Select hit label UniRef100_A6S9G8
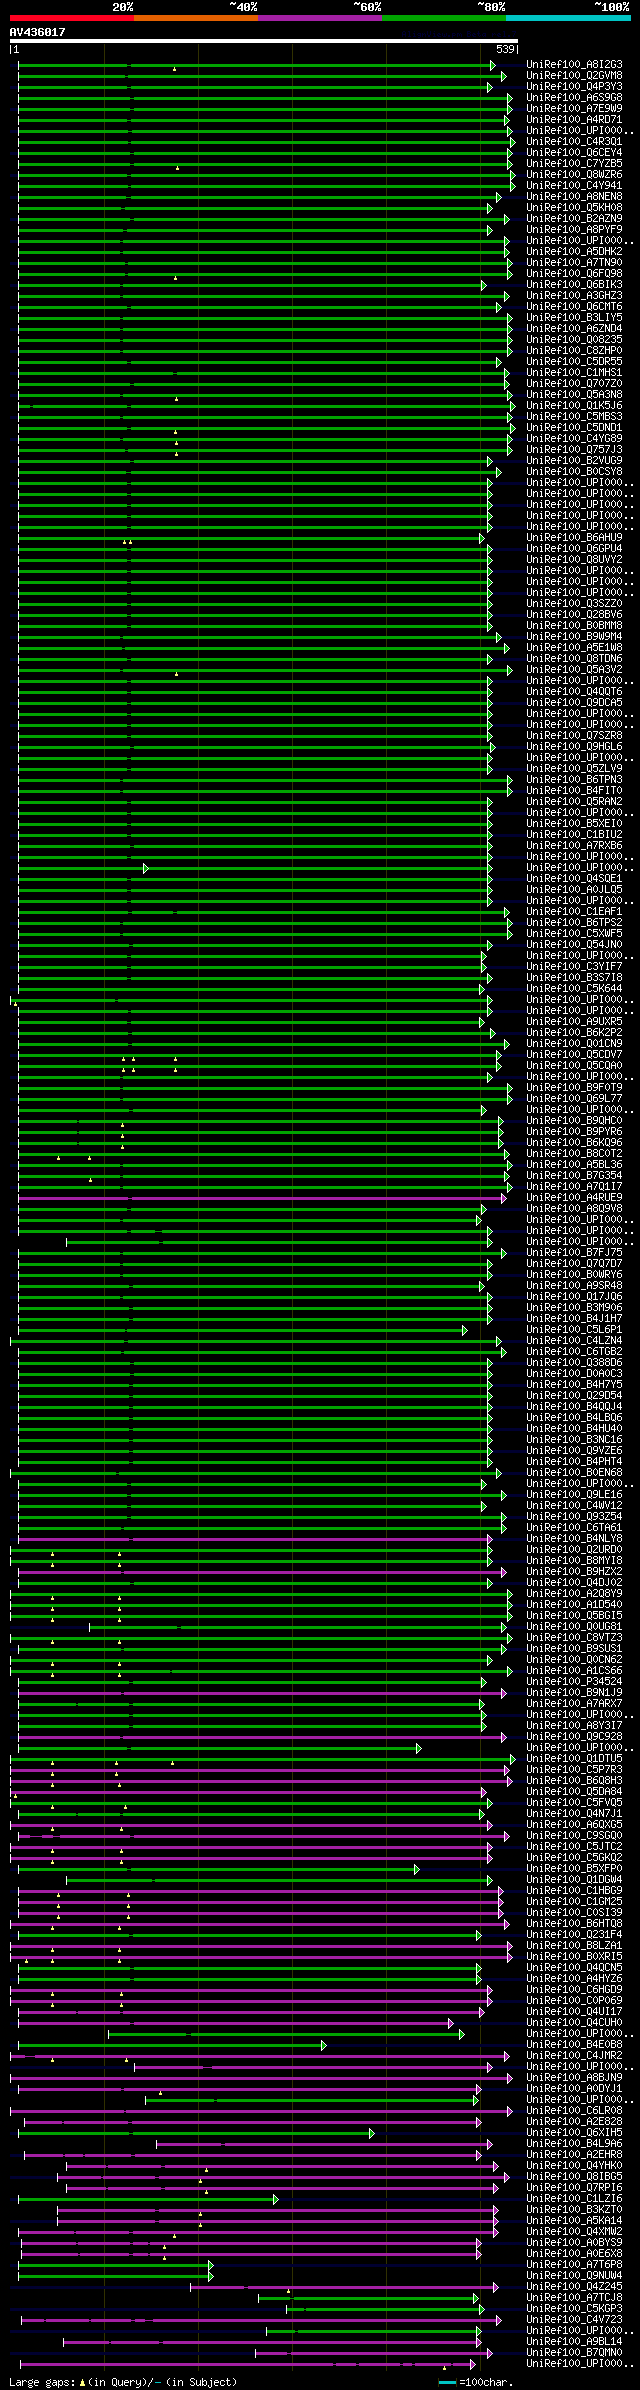Image resolution: width=640 pixels, height=2390 pixels. (x=574, y=98)
